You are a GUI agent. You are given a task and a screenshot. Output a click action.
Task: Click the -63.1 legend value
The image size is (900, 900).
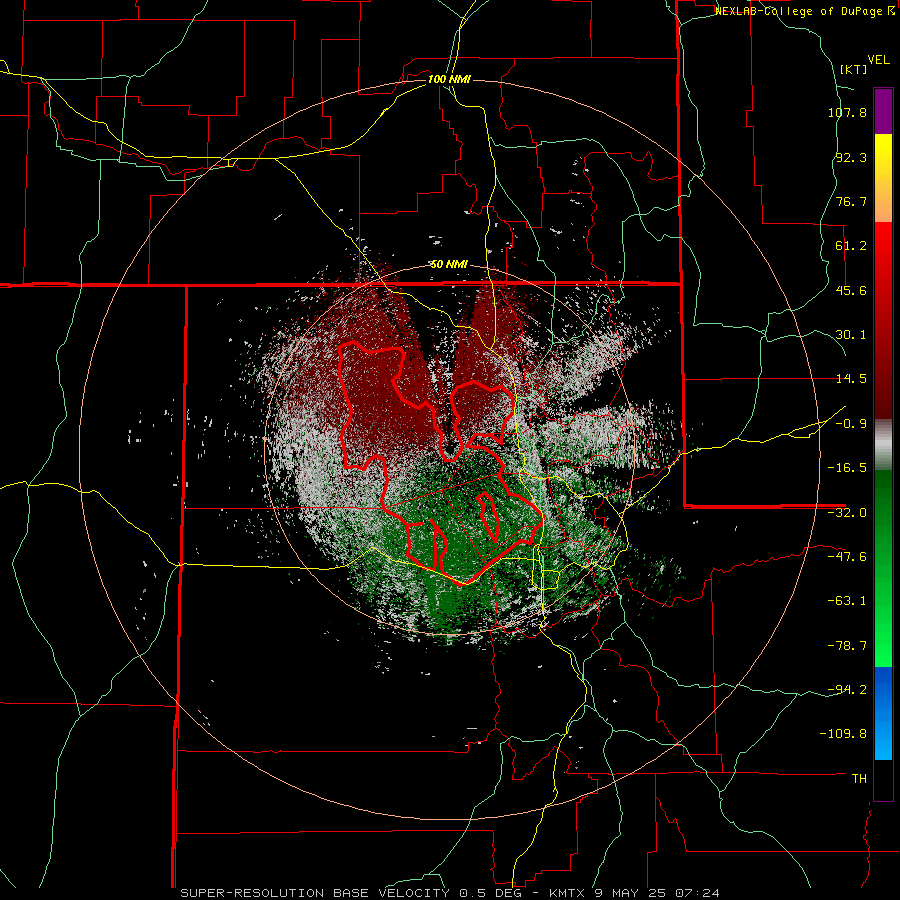point(847,601)
